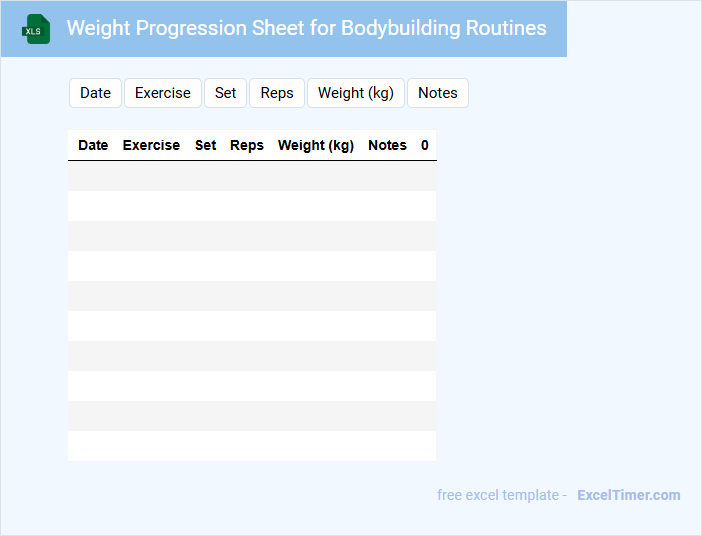Click the Exercise column header in table
Image resolution: width=702 pixels, height=536 pixels.
(151, 145)
